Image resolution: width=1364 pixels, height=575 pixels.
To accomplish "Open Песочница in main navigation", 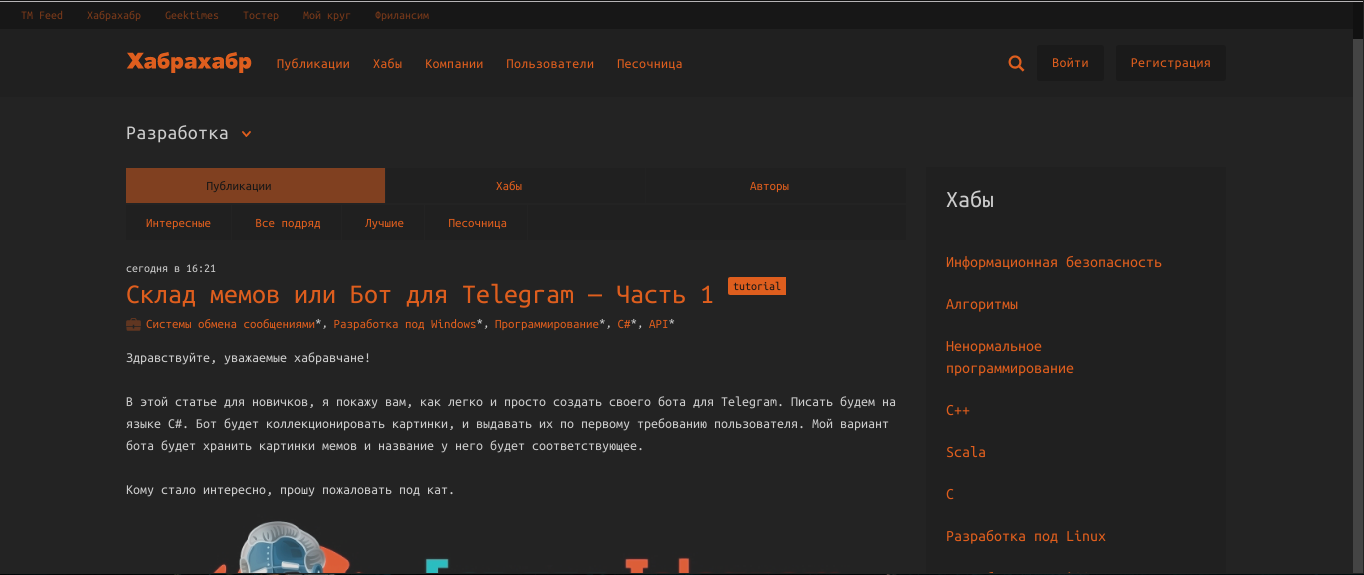I will pyautogui.click(x=650, y=64).
